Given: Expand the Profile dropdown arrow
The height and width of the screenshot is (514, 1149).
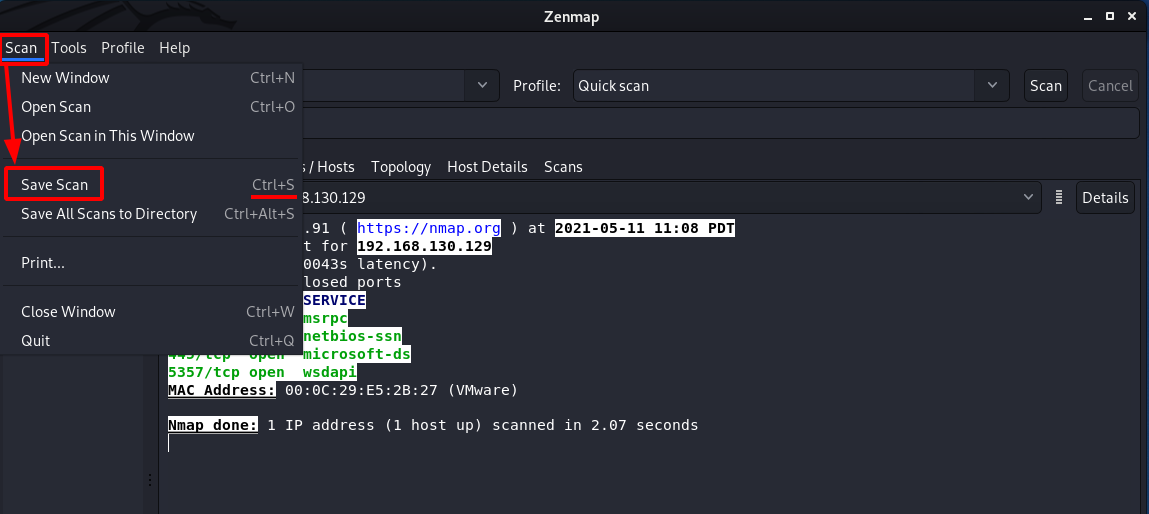Looking at the screenshot, I should 992,85.
